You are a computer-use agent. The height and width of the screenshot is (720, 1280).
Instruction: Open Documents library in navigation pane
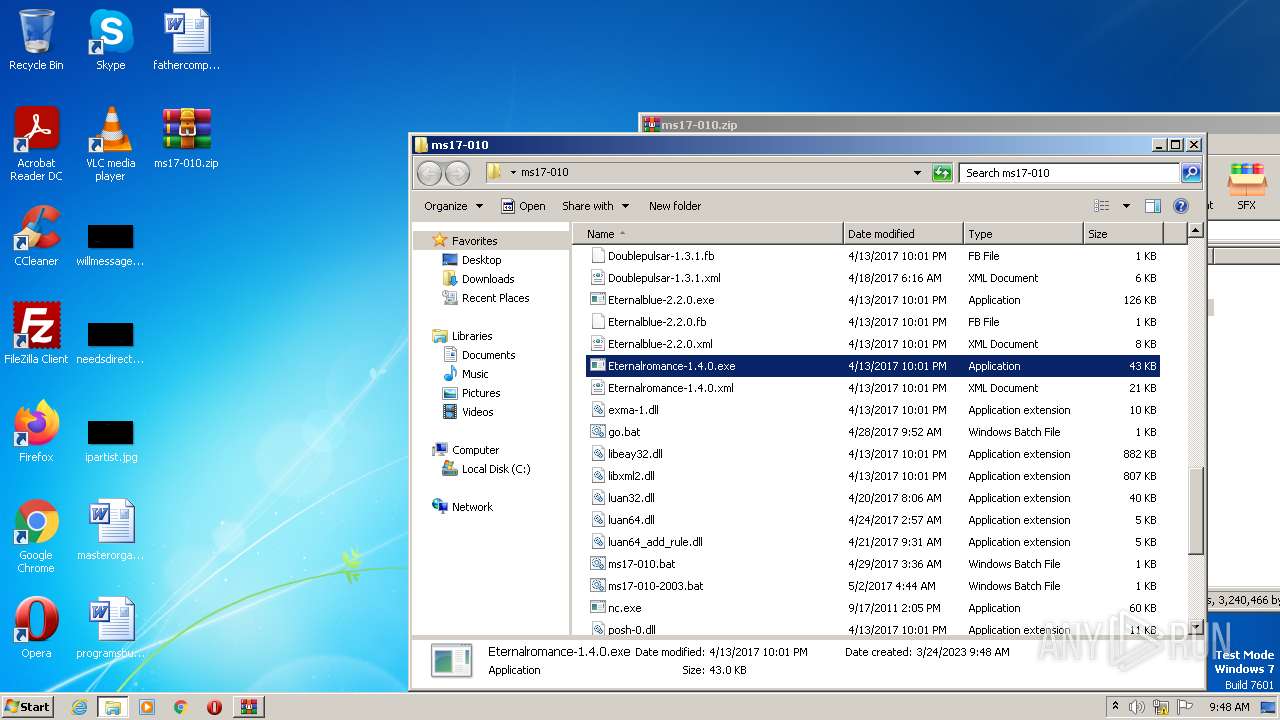pyautogui.click(x=488, y=355)
